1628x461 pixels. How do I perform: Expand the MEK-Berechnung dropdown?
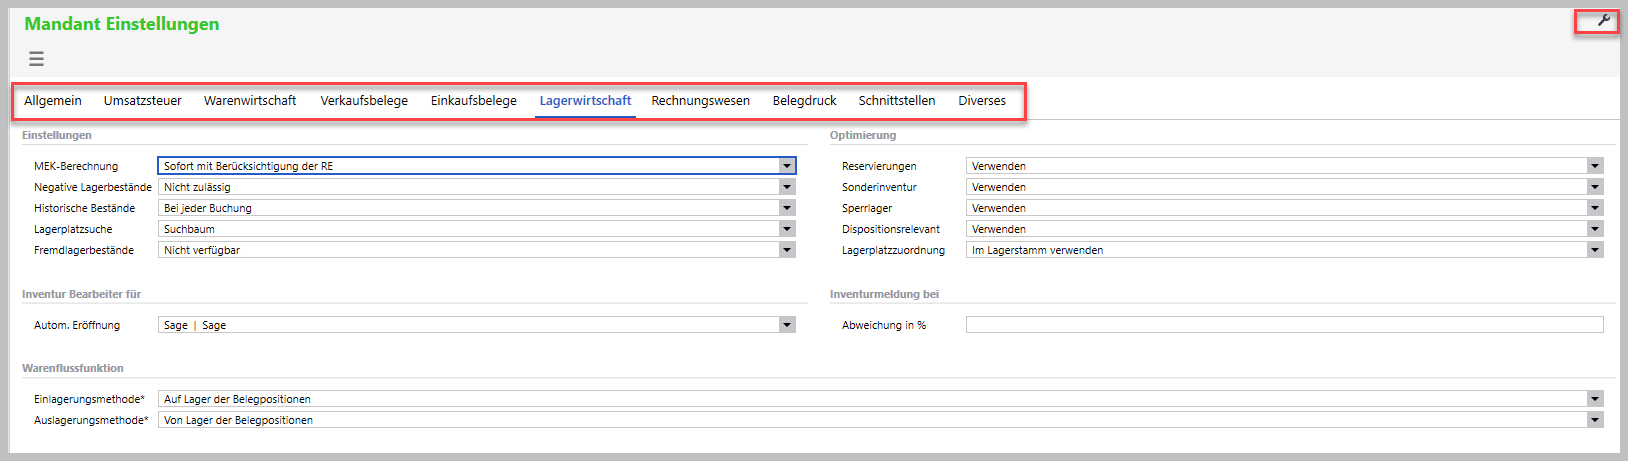(787, 166)
